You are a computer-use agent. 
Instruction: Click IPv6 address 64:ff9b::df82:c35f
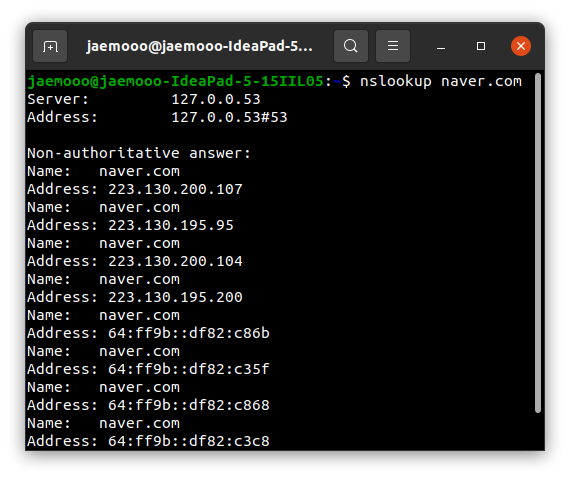(189, 369)
